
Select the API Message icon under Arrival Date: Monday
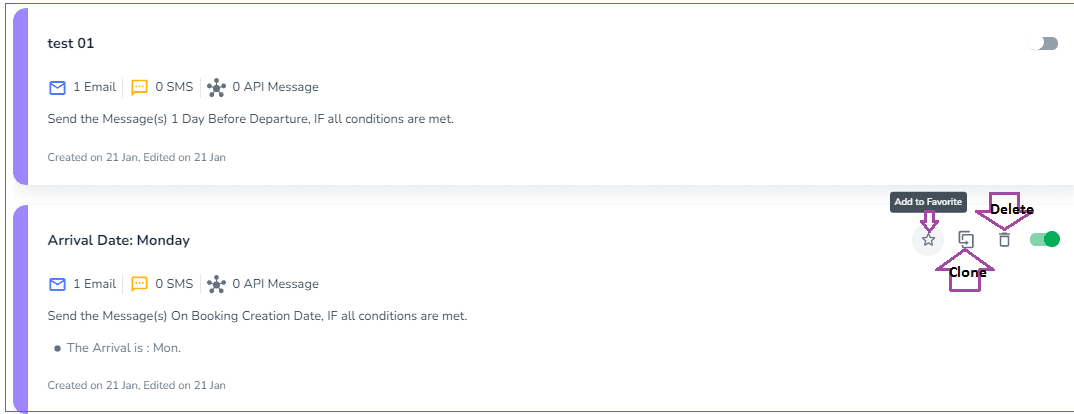coord(216,284)
